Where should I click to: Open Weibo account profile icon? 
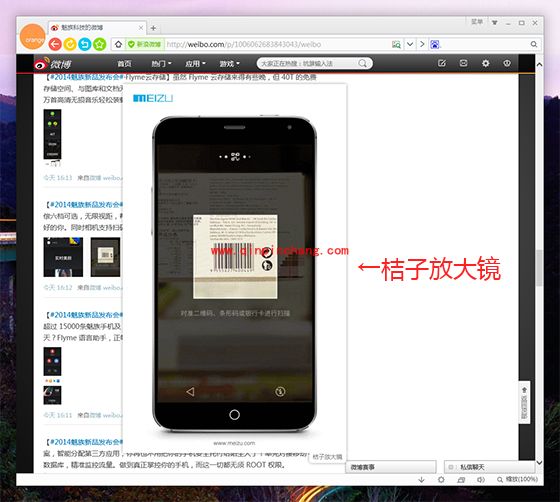pyautogui.click(x=507, y=63)
